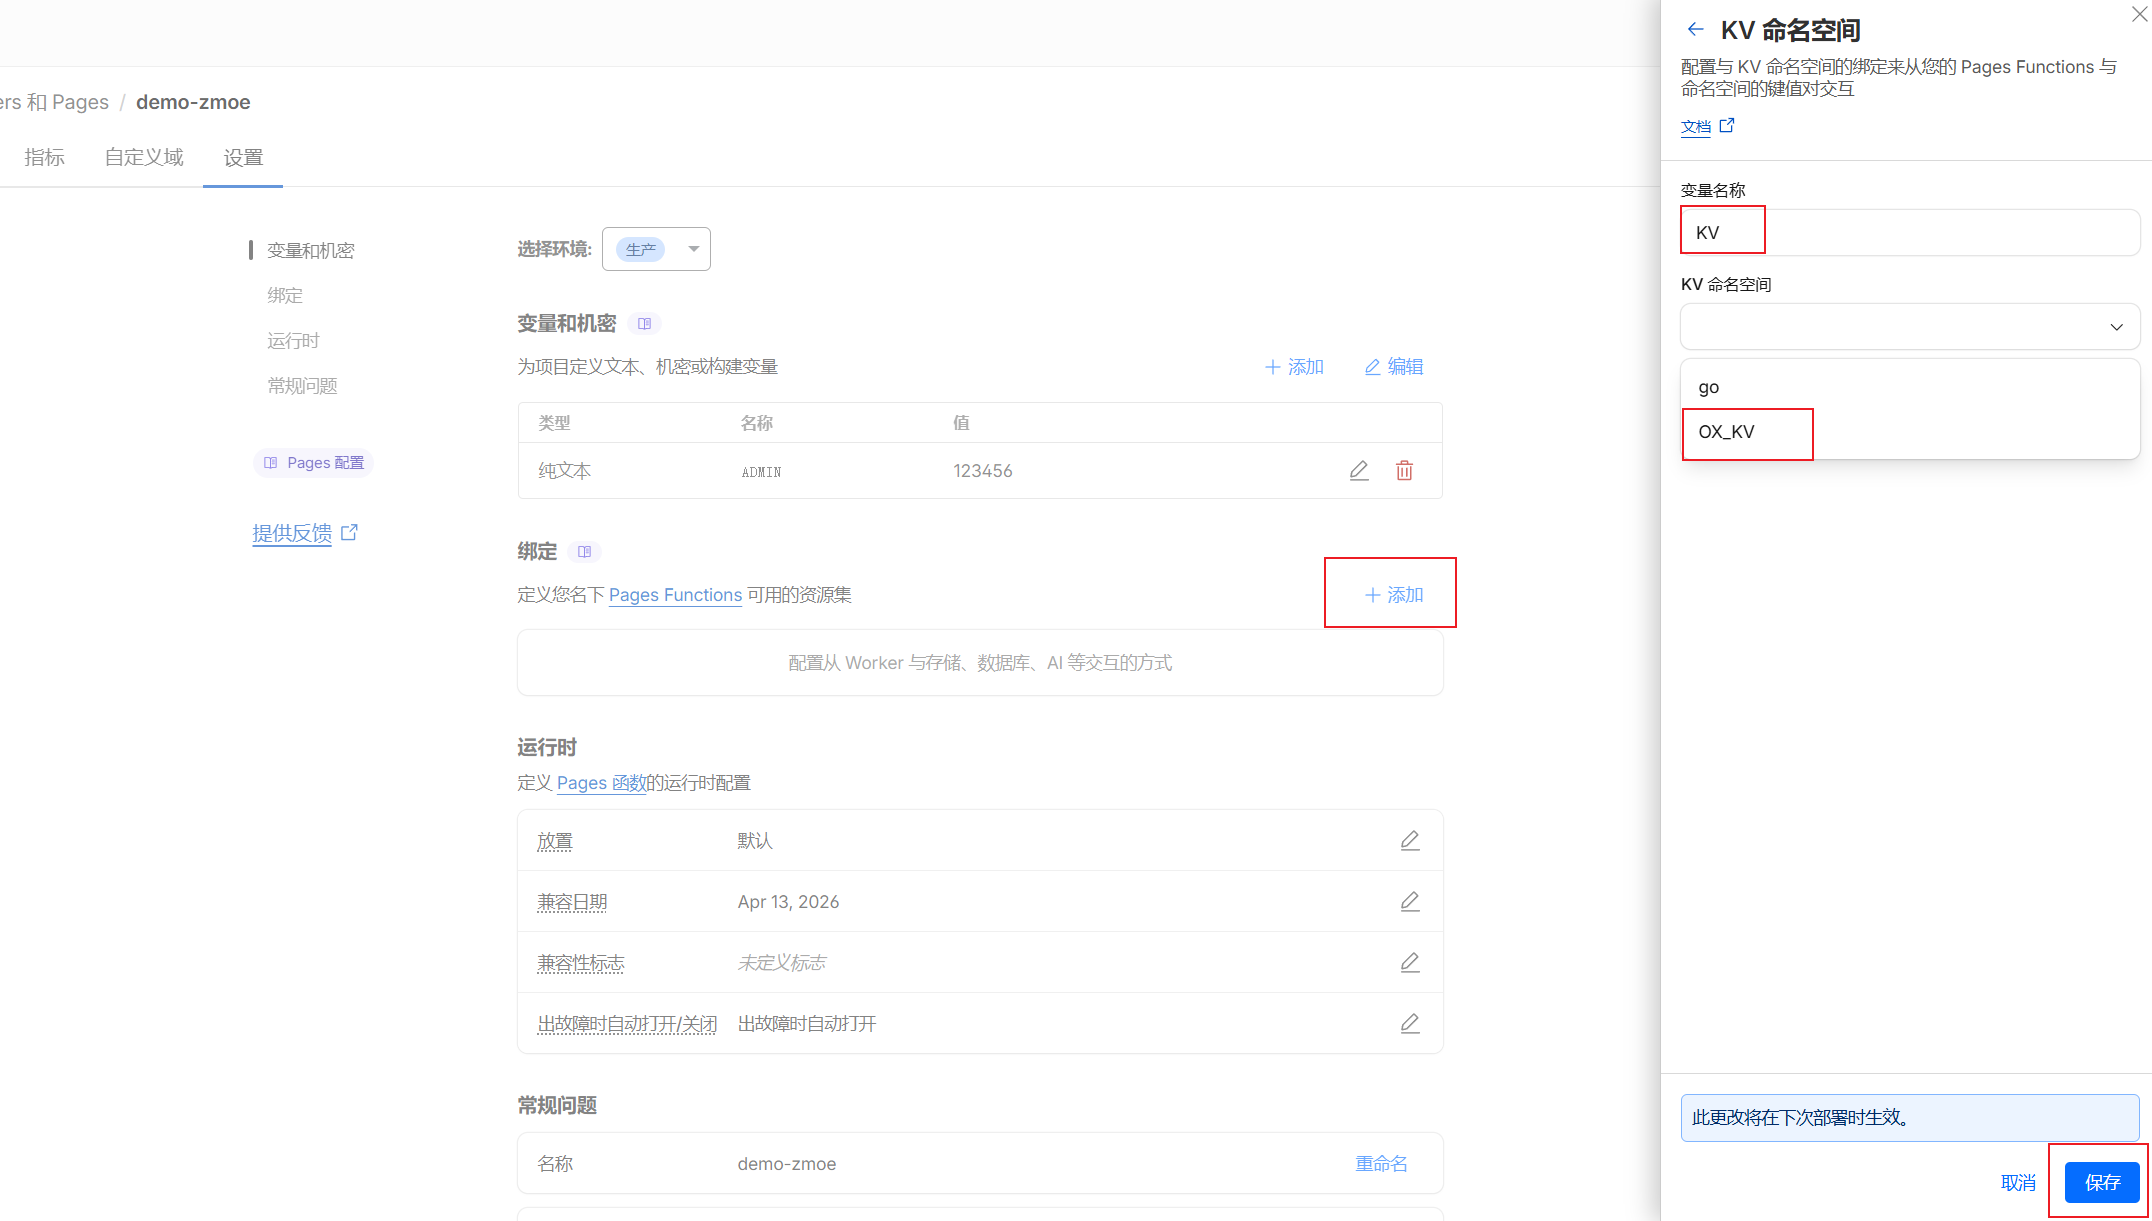Click the back arrow beside KV 命名空间
The image size is (2152, 1221).
tap(1695, 30)
